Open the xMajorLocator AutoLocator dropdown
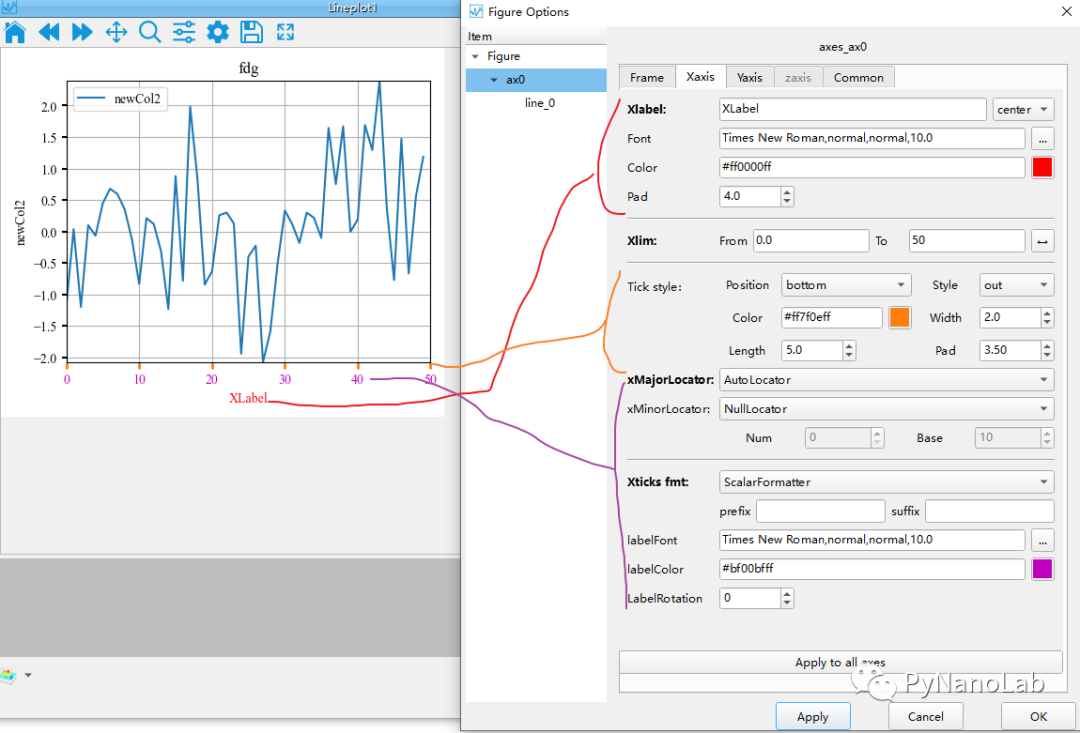 886,380
